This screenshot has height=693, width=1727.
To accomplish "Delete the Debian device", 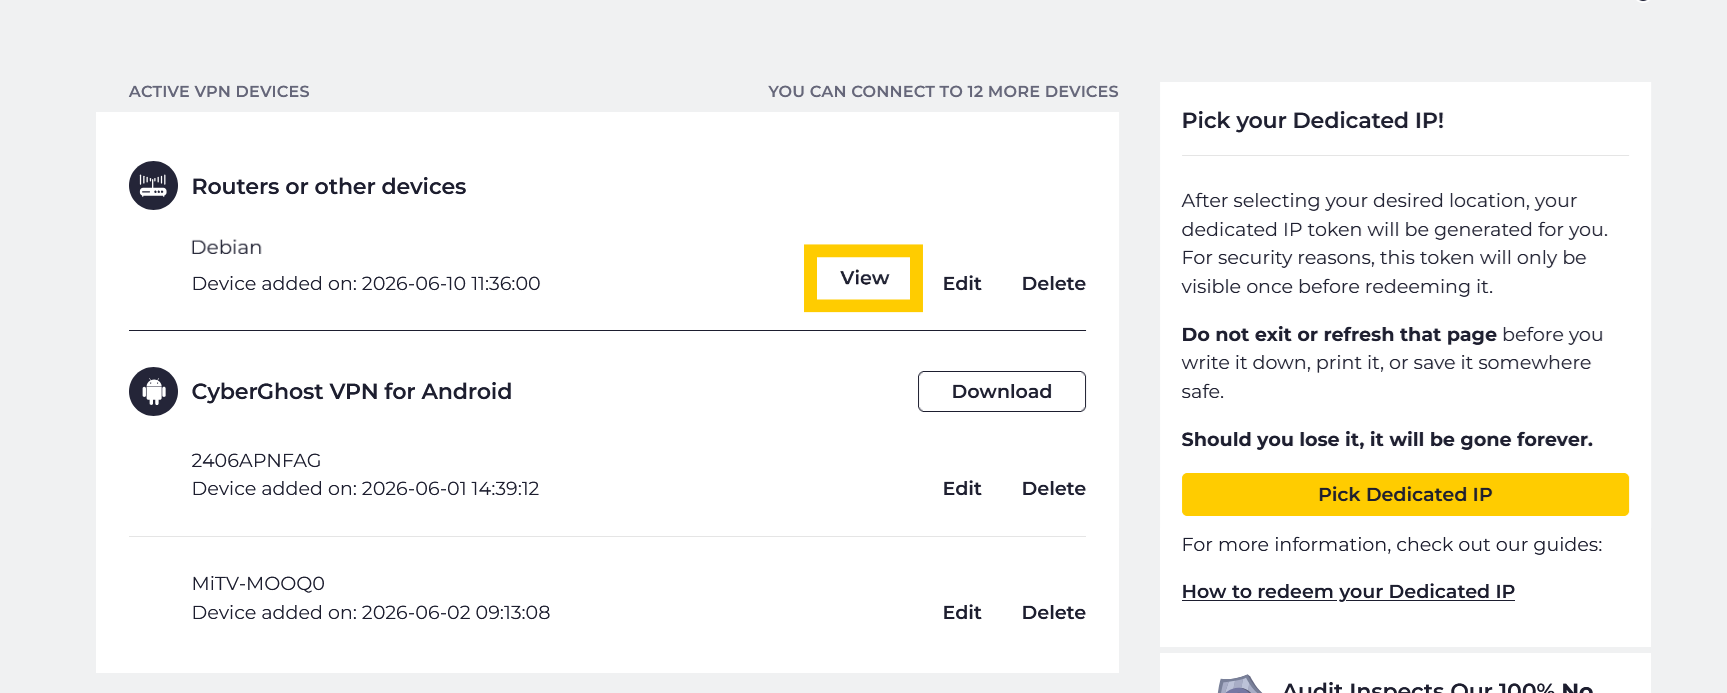I will [x=1053, y=284].
